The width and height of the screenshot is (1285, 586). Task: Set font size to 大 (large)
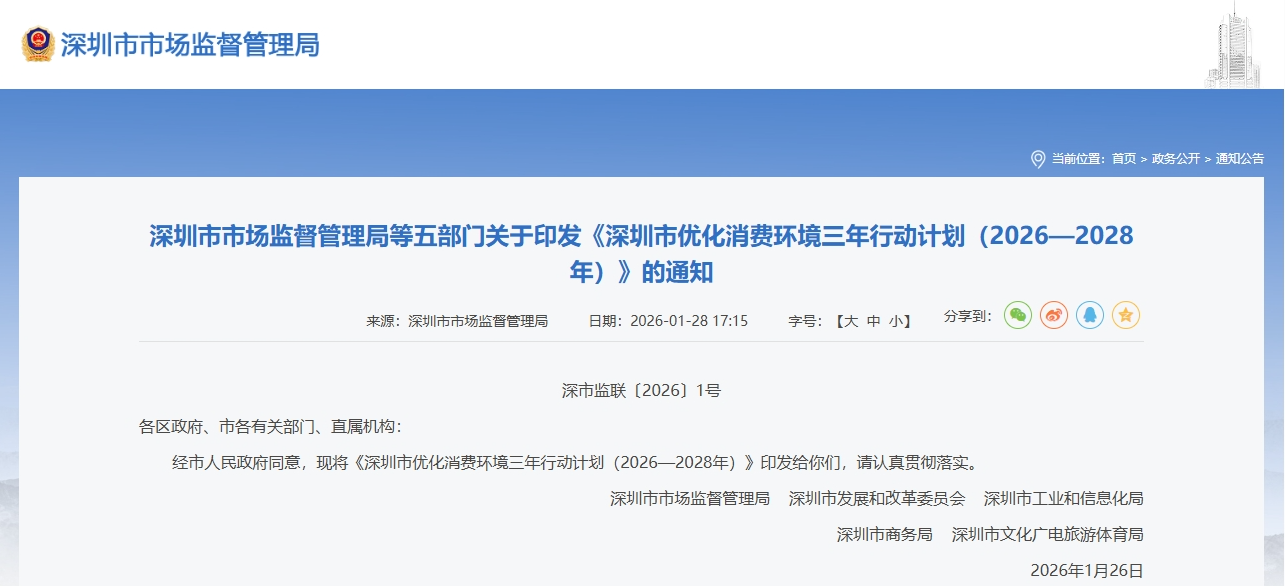(x=850, y=321)
